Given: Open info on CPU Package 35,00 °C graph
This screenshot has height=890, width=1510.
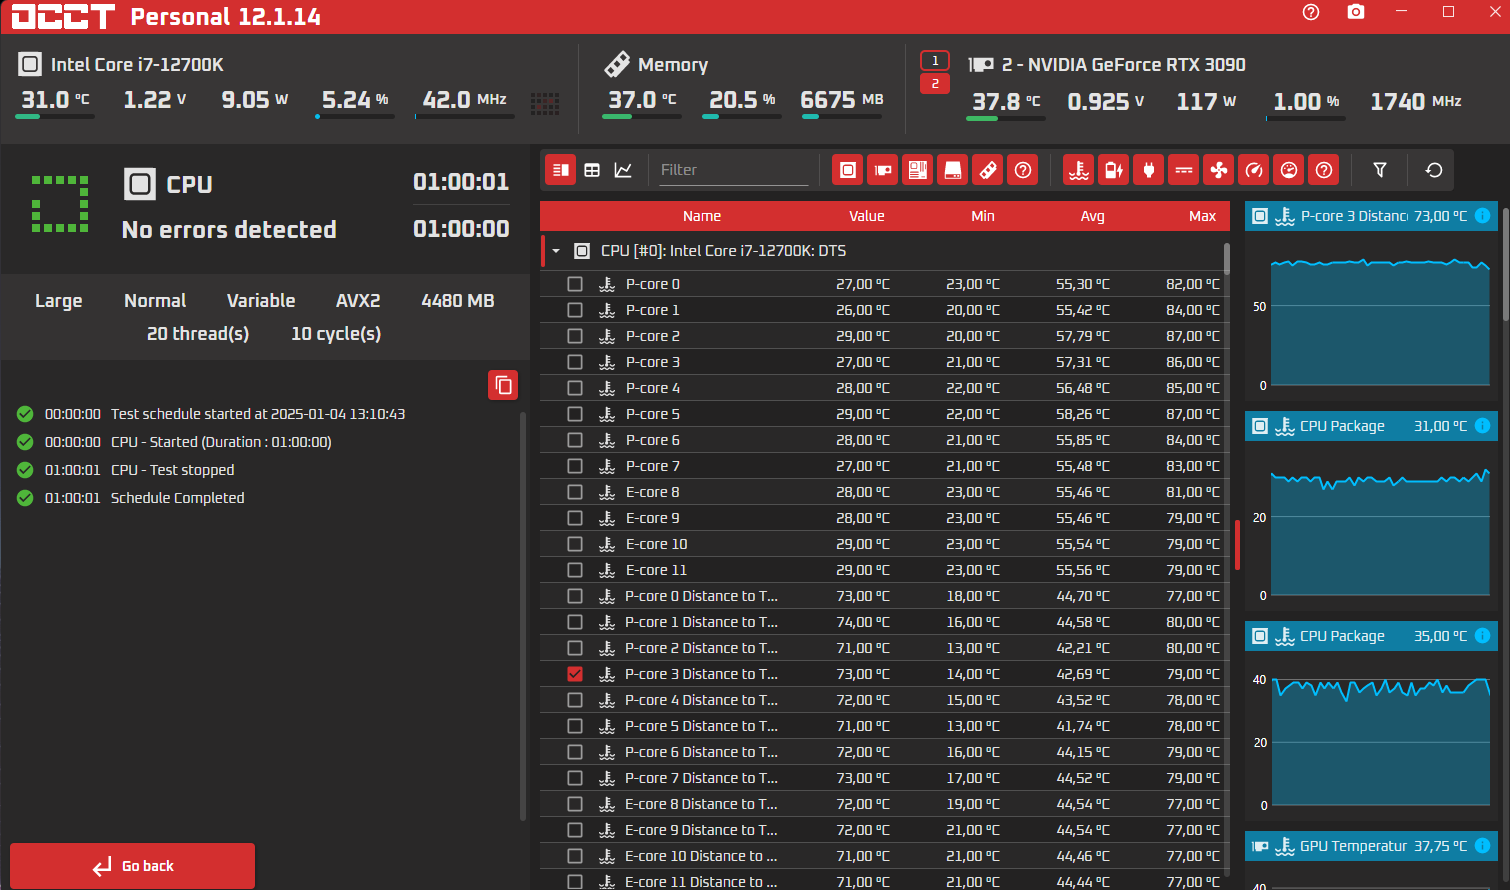Looking at the screenshot, I should click(1482, 636).
